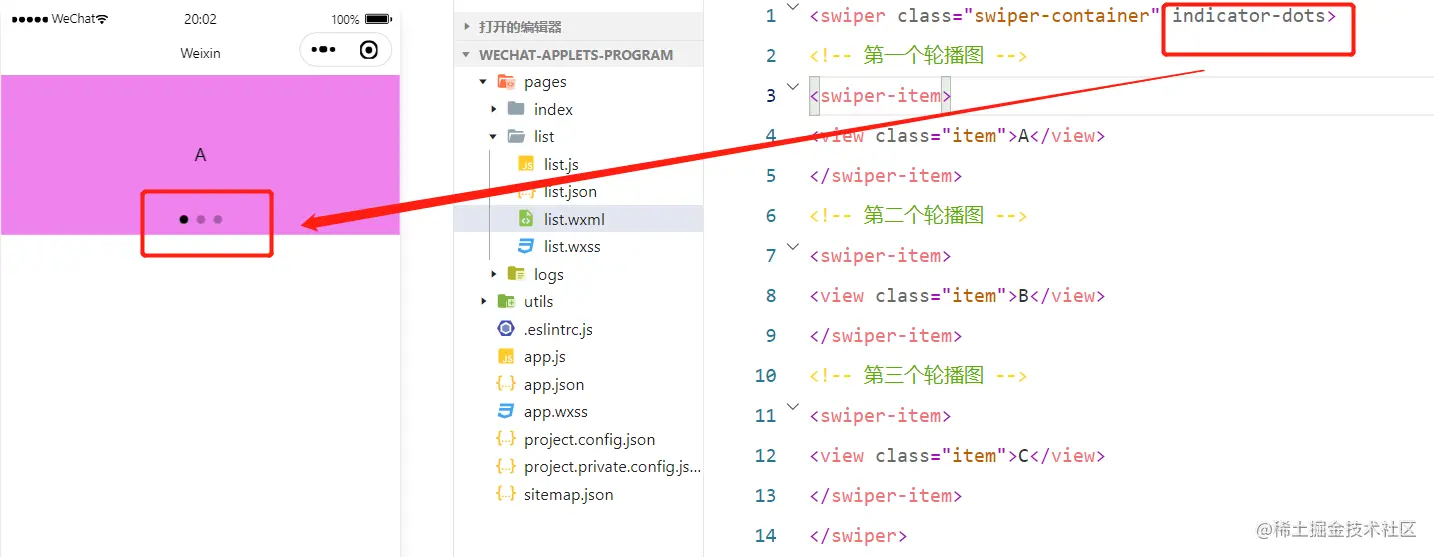Select the second swiper indicator dot
Screen dimensions: 1434x557
(201, 219)
